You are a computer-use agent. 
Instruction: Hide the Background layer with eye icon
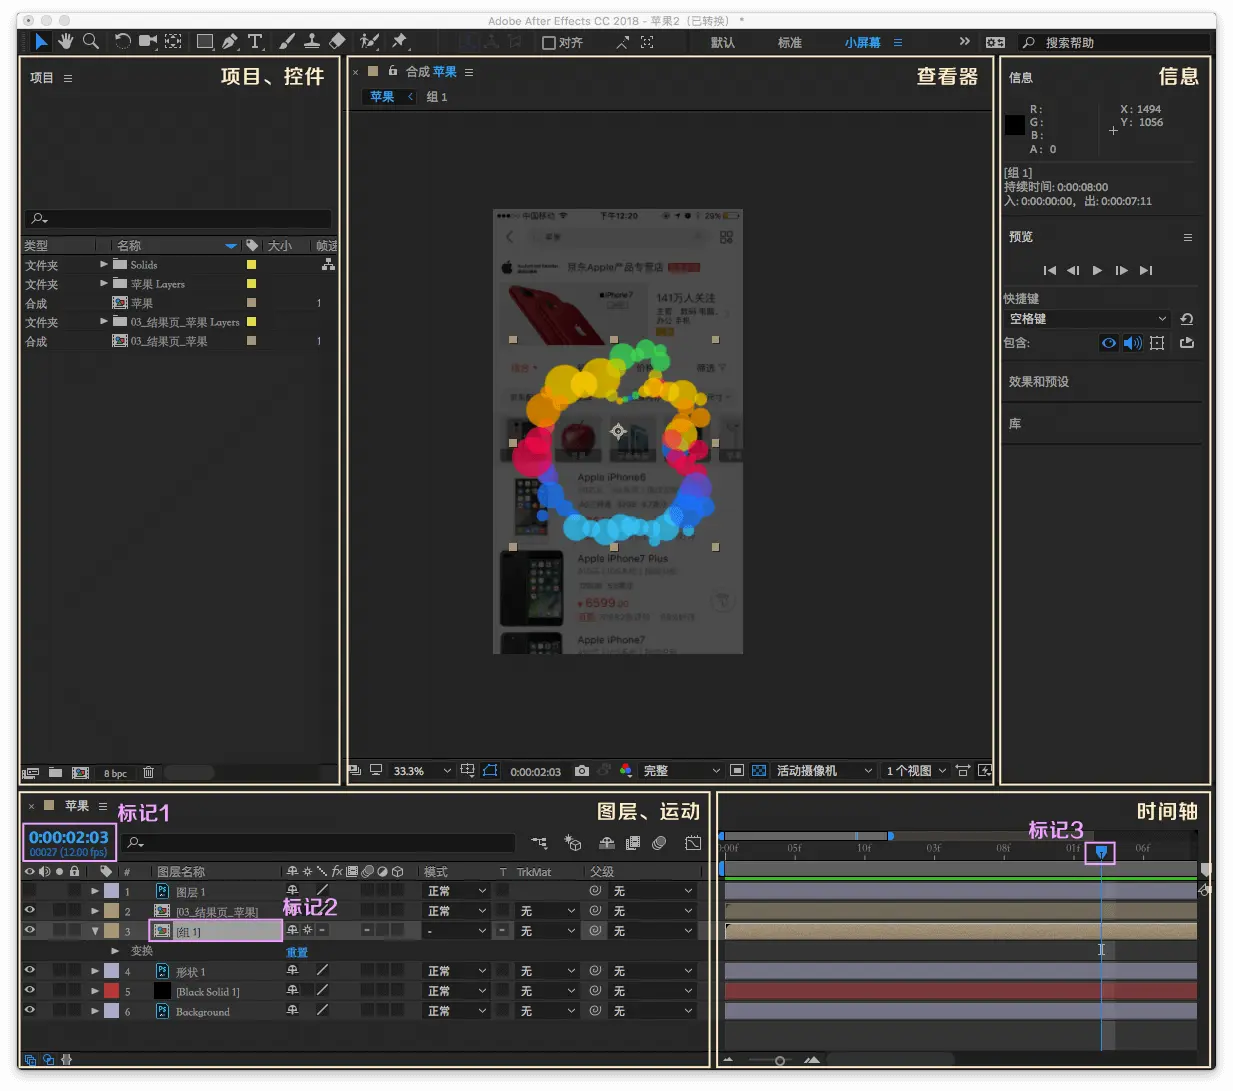tap(29, 1010)
